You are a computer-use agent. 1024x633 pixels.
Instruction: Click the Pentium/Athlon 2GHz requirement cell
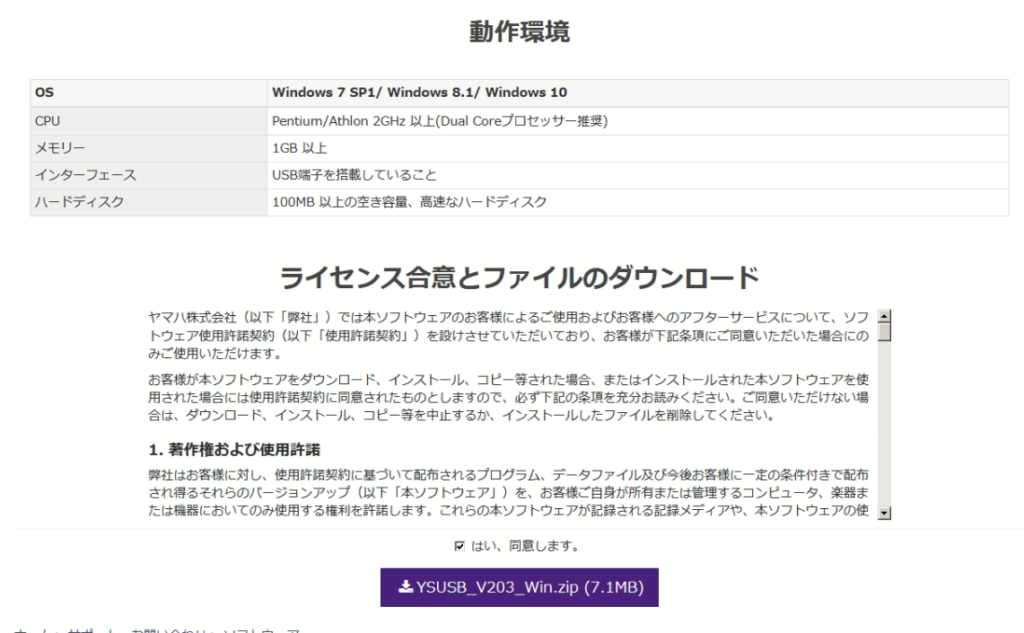(x=638, y=121)
